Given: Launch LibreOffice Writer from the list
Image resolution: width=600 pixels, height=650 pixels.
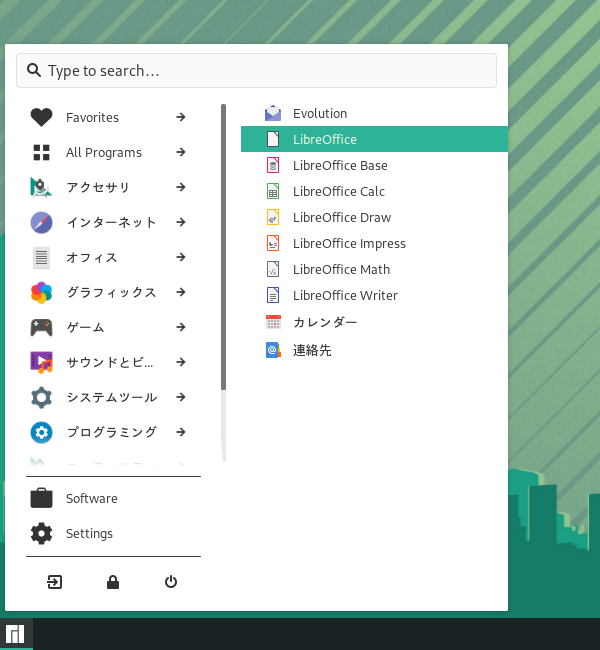Looking at the screenshot, I should click(x=374, y=295).
